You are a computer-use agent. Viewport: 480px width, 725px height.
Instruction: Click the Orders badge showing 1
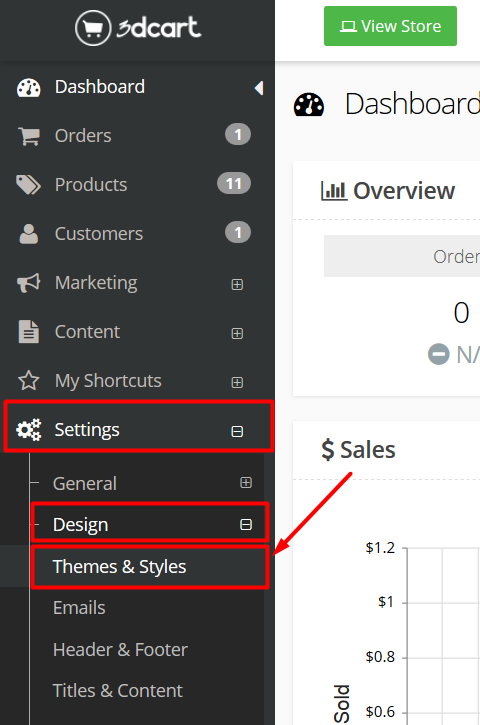click(x=238, y=135)
